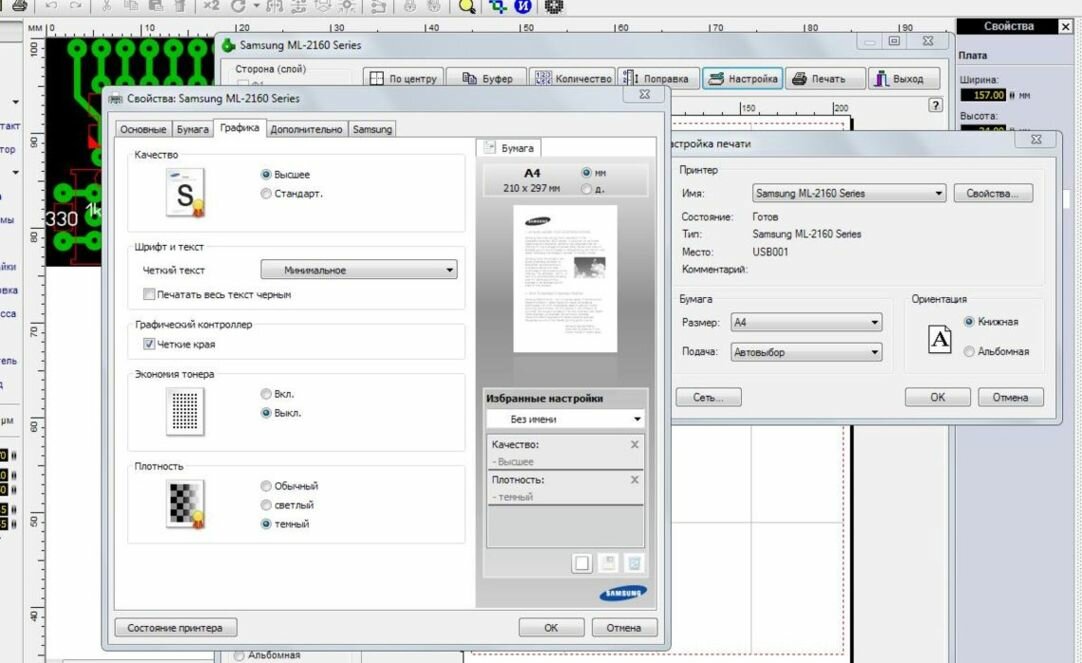Switch to the 'Графика' tab
Image resolution: width=1082 pixels, height=663 pixels.
pyautogui.click(x=239, y=128)
